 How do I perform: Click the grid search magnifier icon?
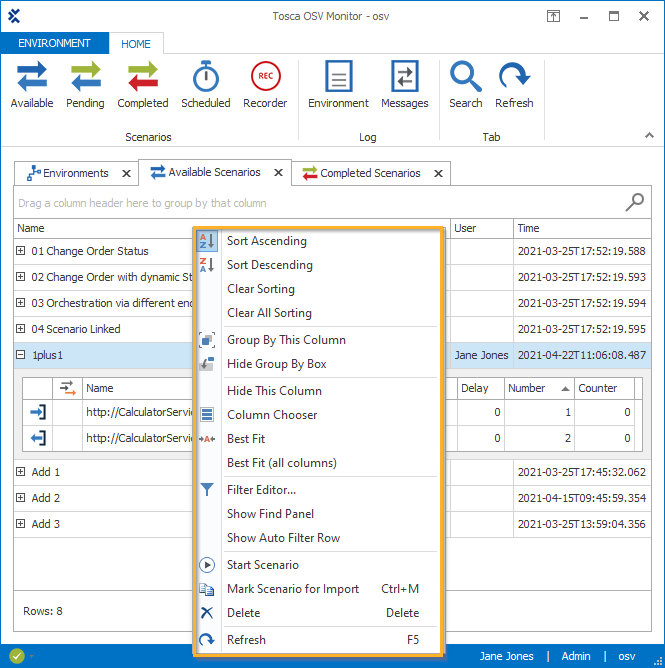click(635, 203)
